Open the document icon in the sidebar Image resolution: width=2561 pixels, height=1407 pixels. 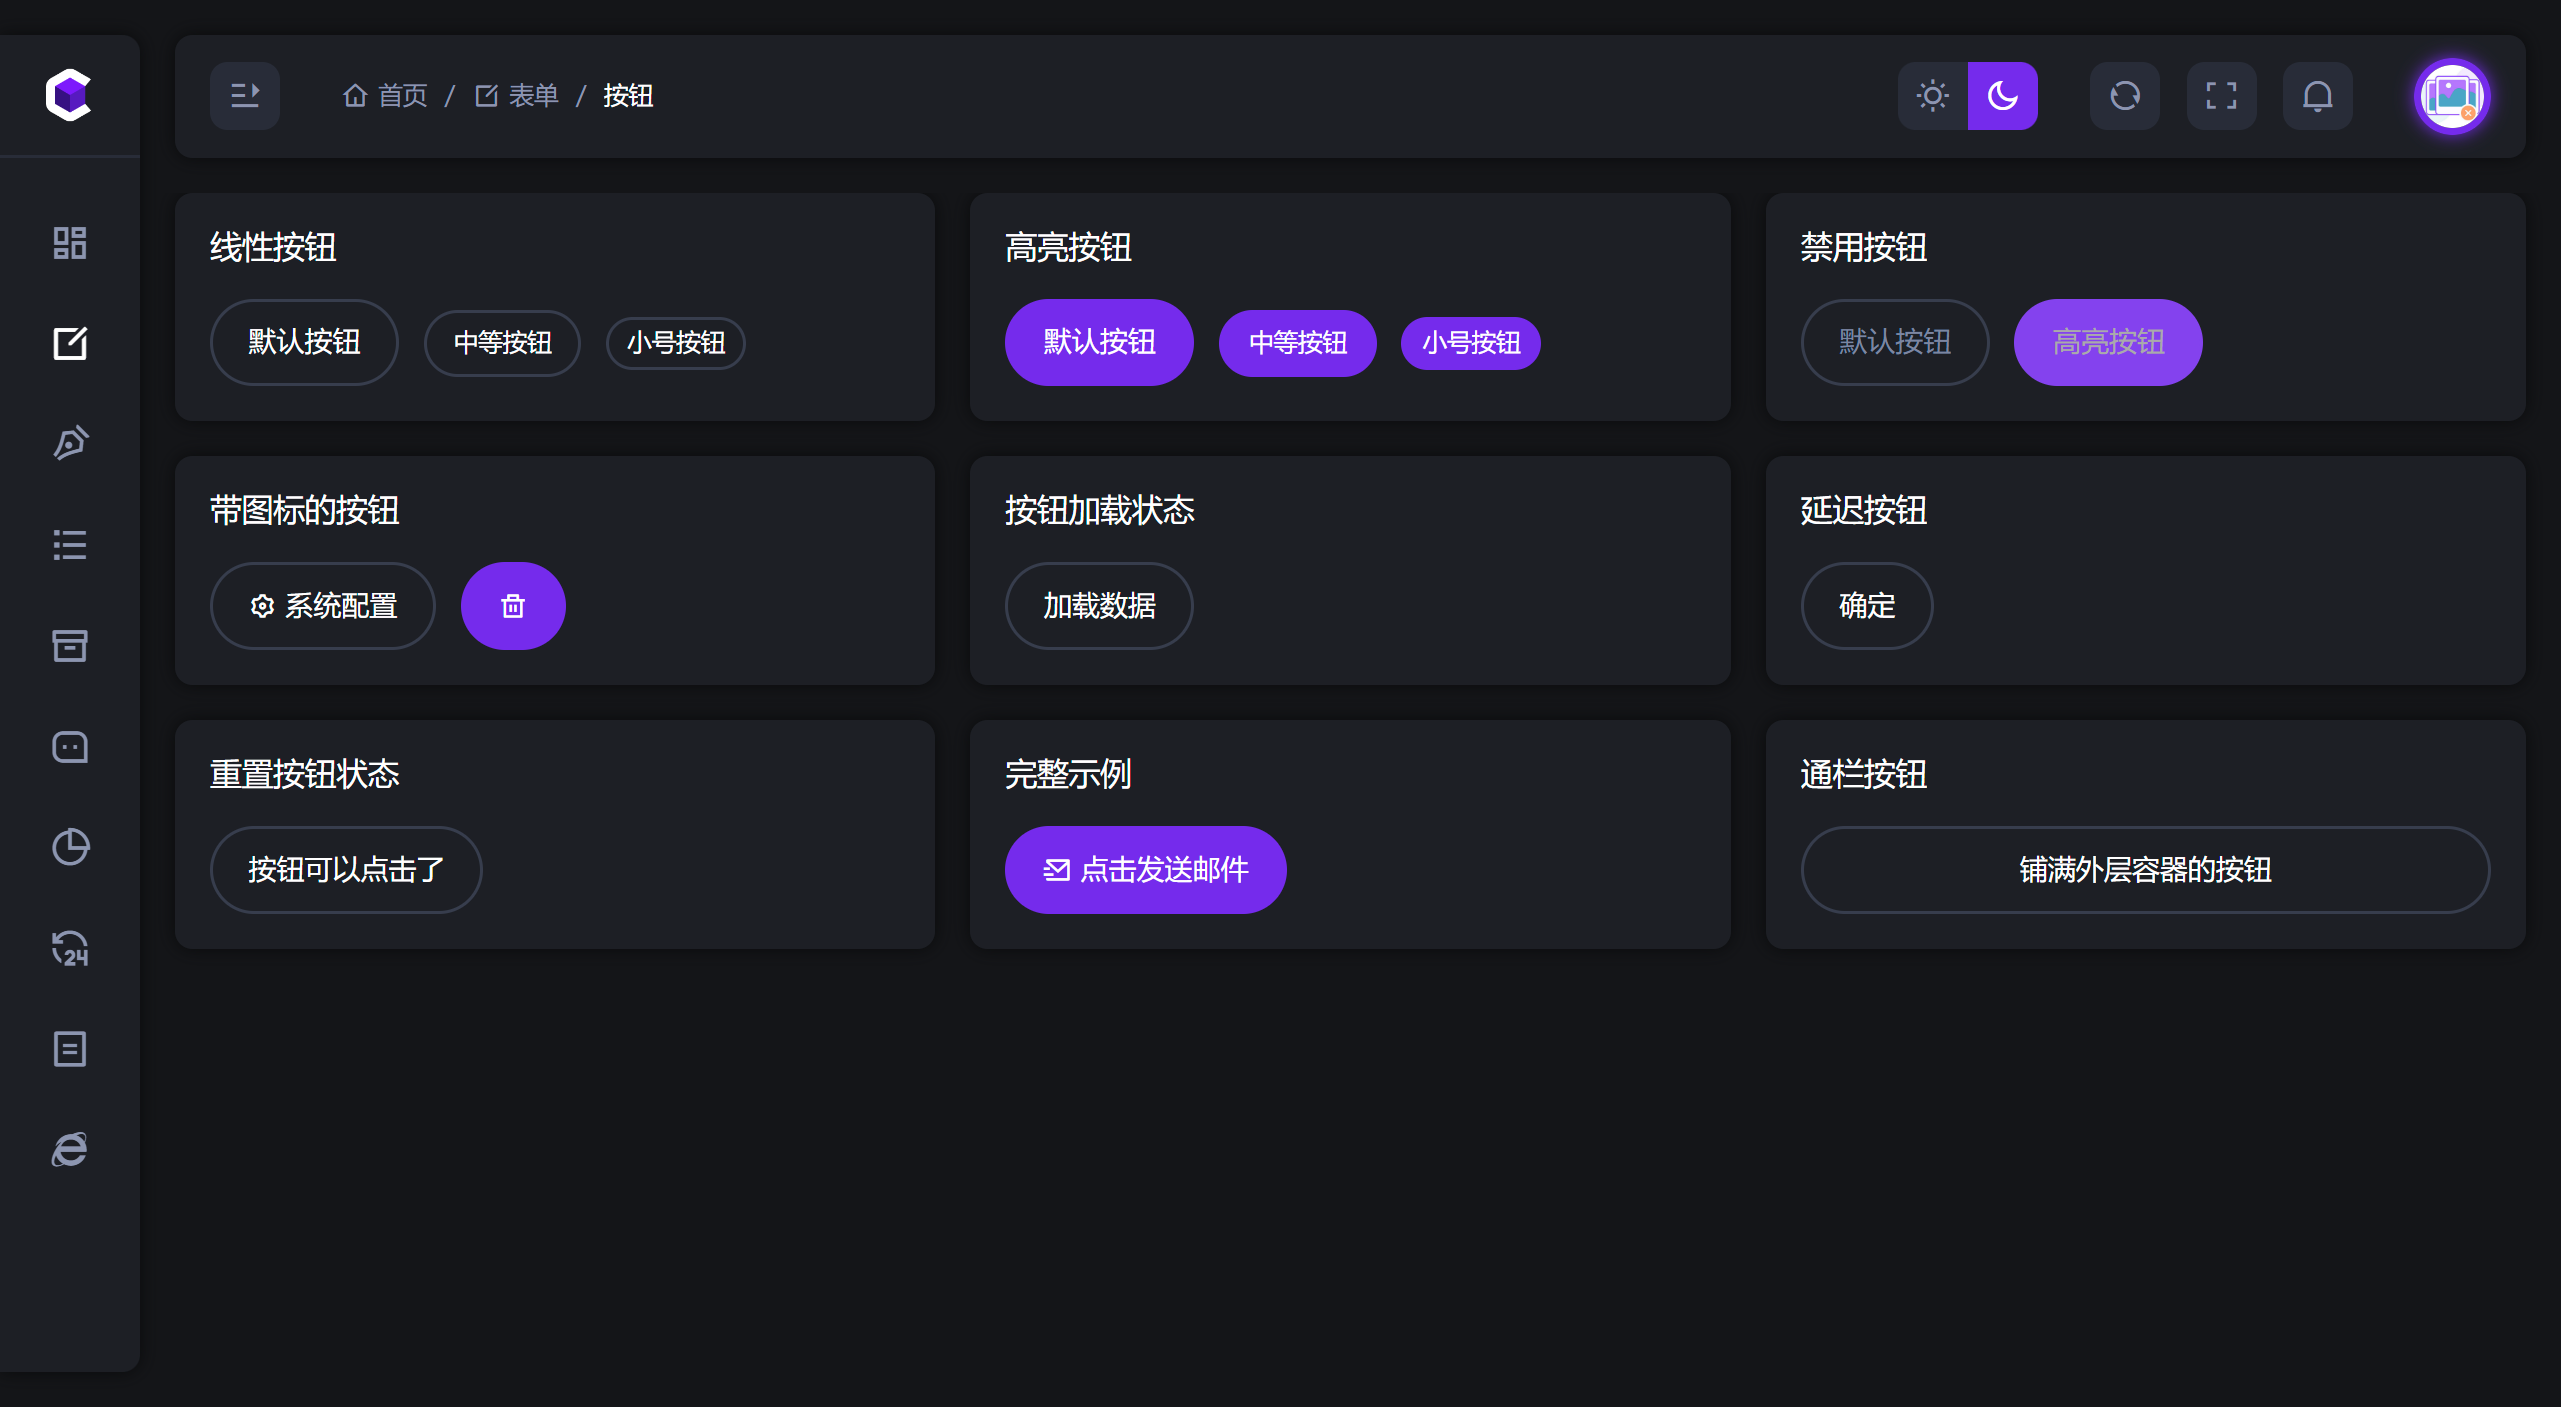tap(69, 1049)
